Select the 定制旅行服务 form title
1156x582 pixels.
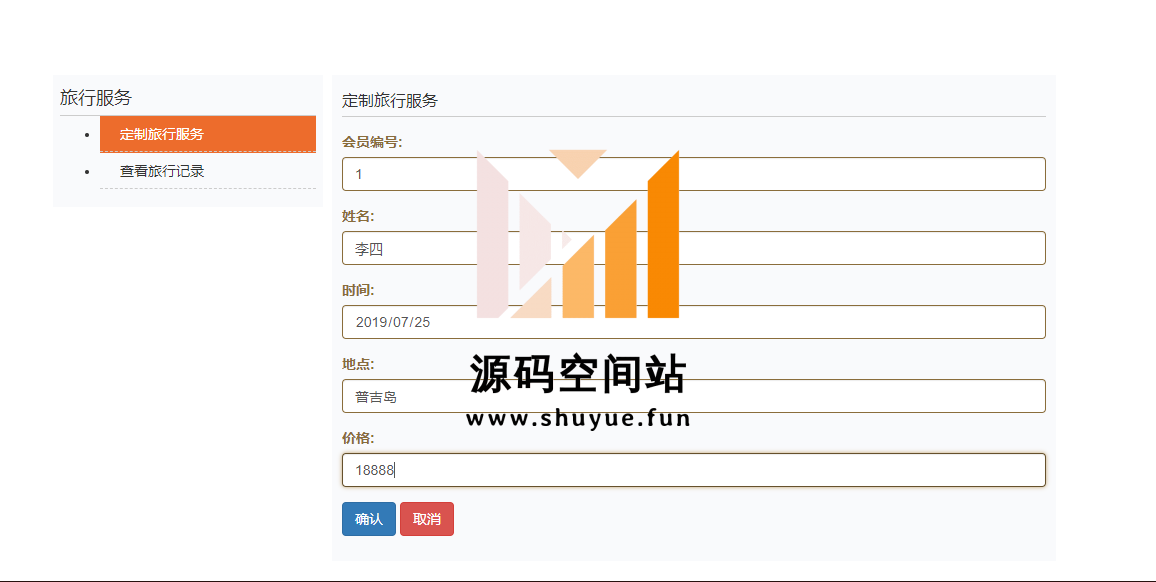pos(390,101)
